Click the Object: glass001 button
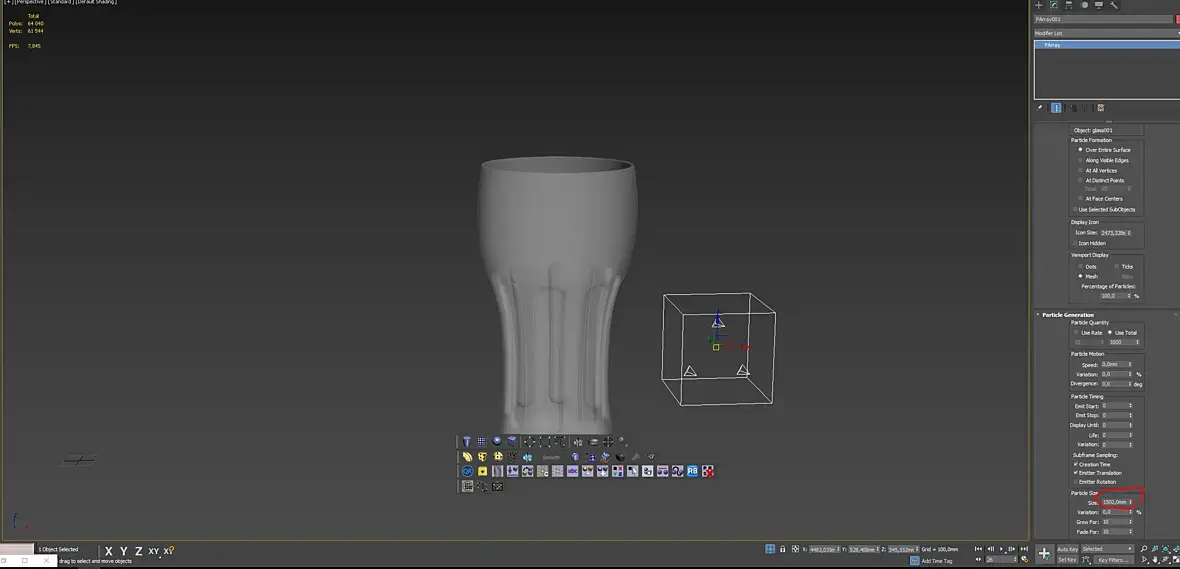Screen dimensions: 1180x569 1106,130
